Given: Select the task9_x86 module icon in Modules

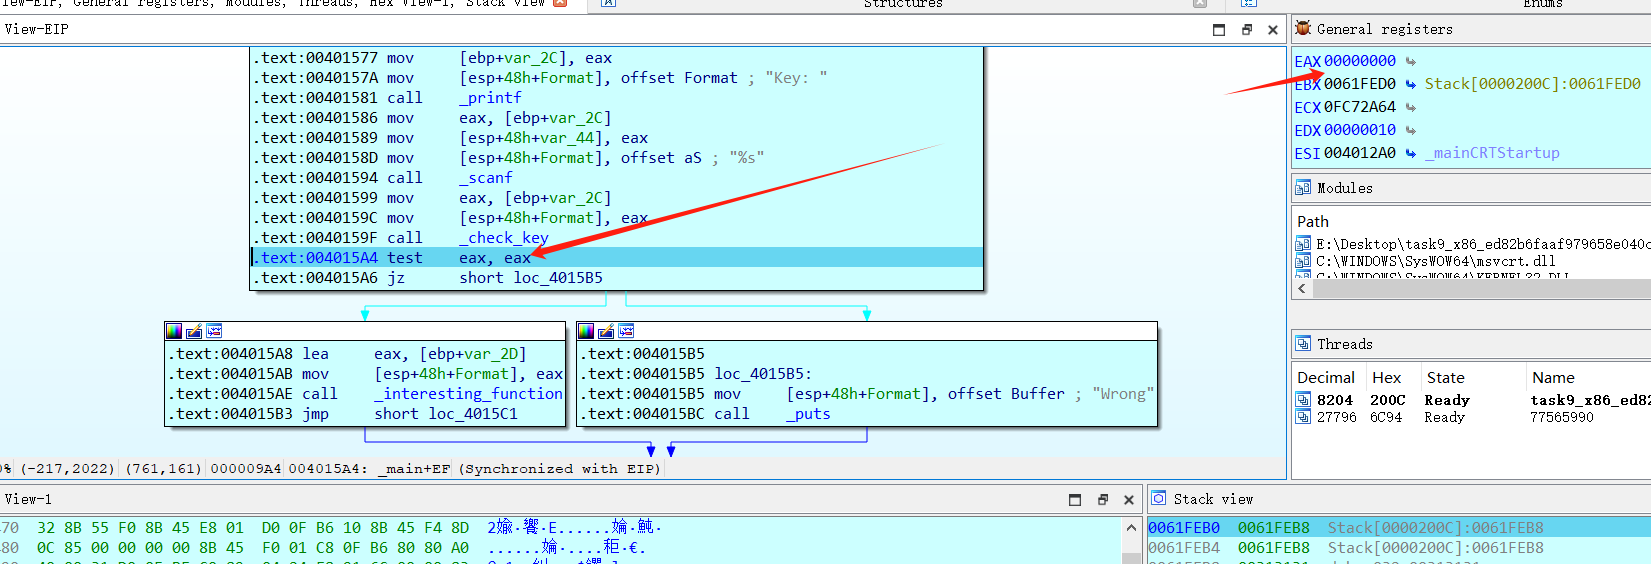Looking at the screenshot, I should coord(1303,244).
